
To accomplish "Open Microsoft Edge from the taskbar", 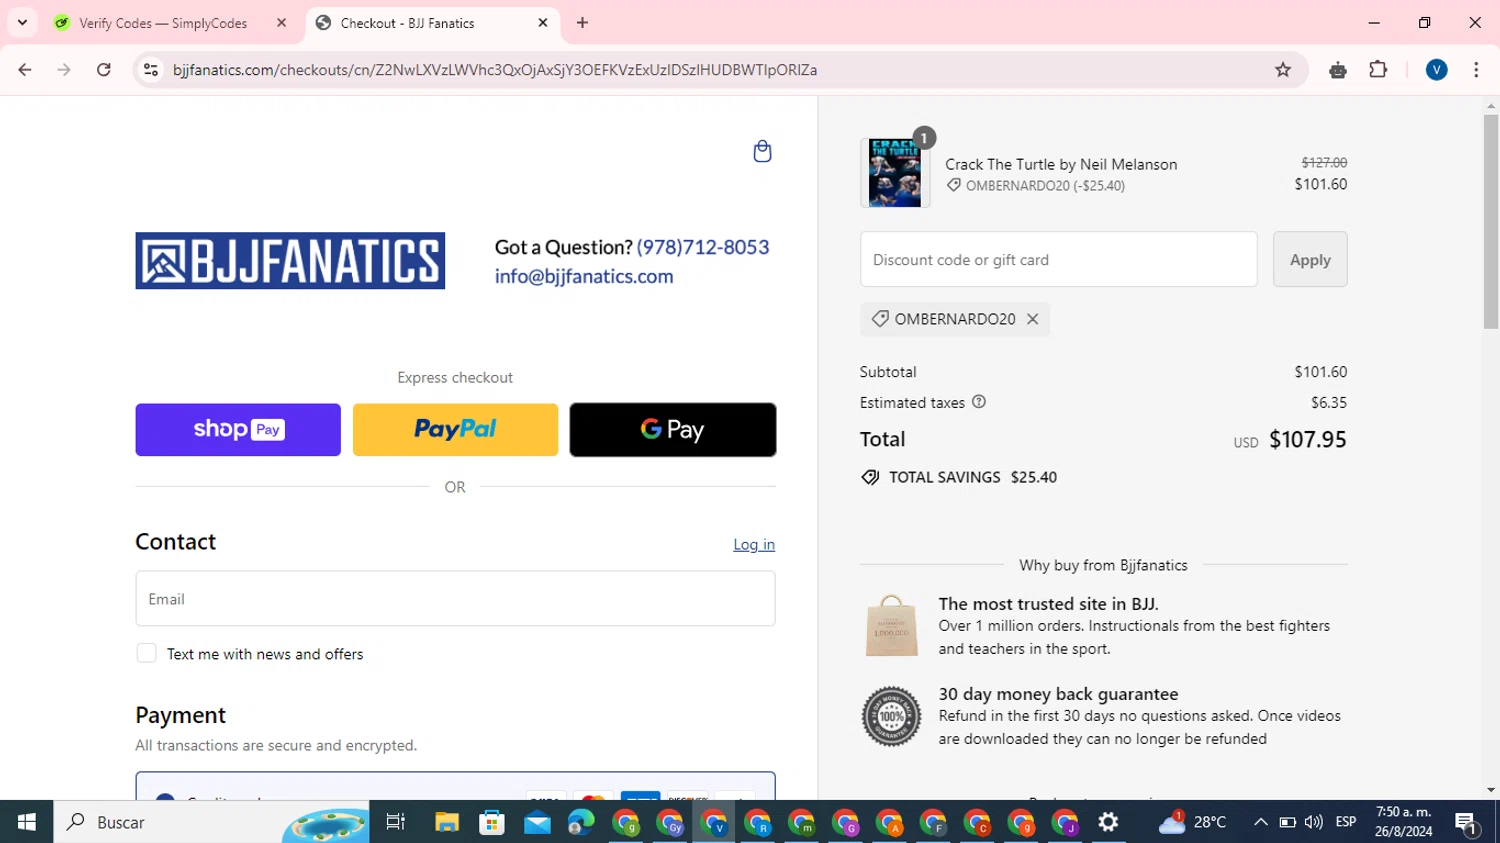I will coord(581,822).
